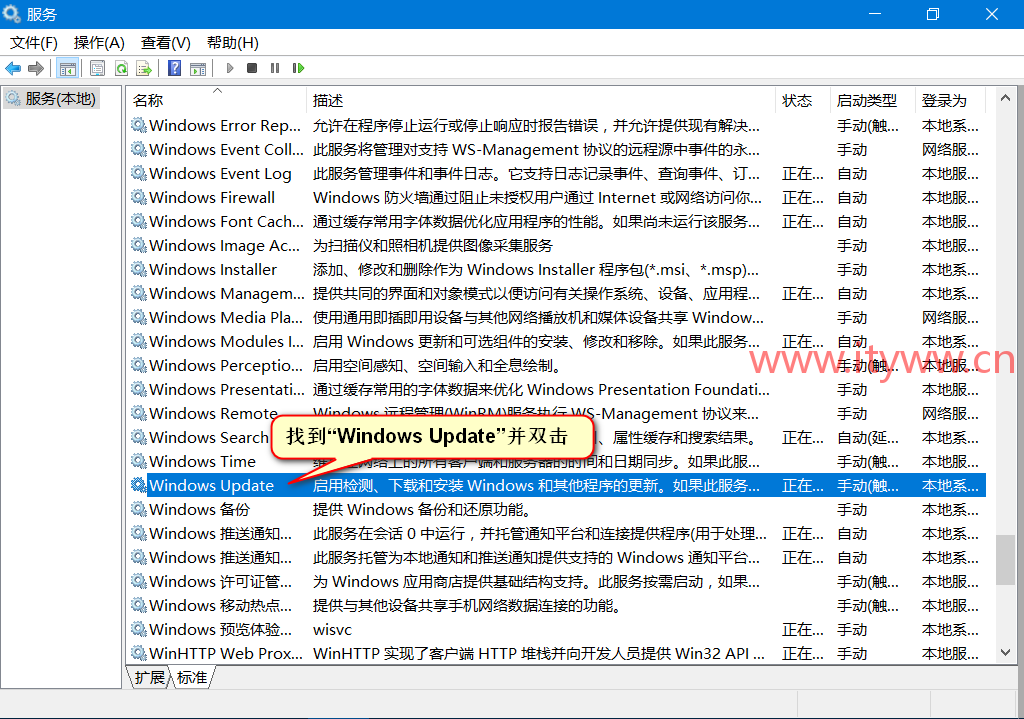Click the gear icon beside Windows Event Log
The height and width of the screenshot is (719, 1024).
(138, 173)
